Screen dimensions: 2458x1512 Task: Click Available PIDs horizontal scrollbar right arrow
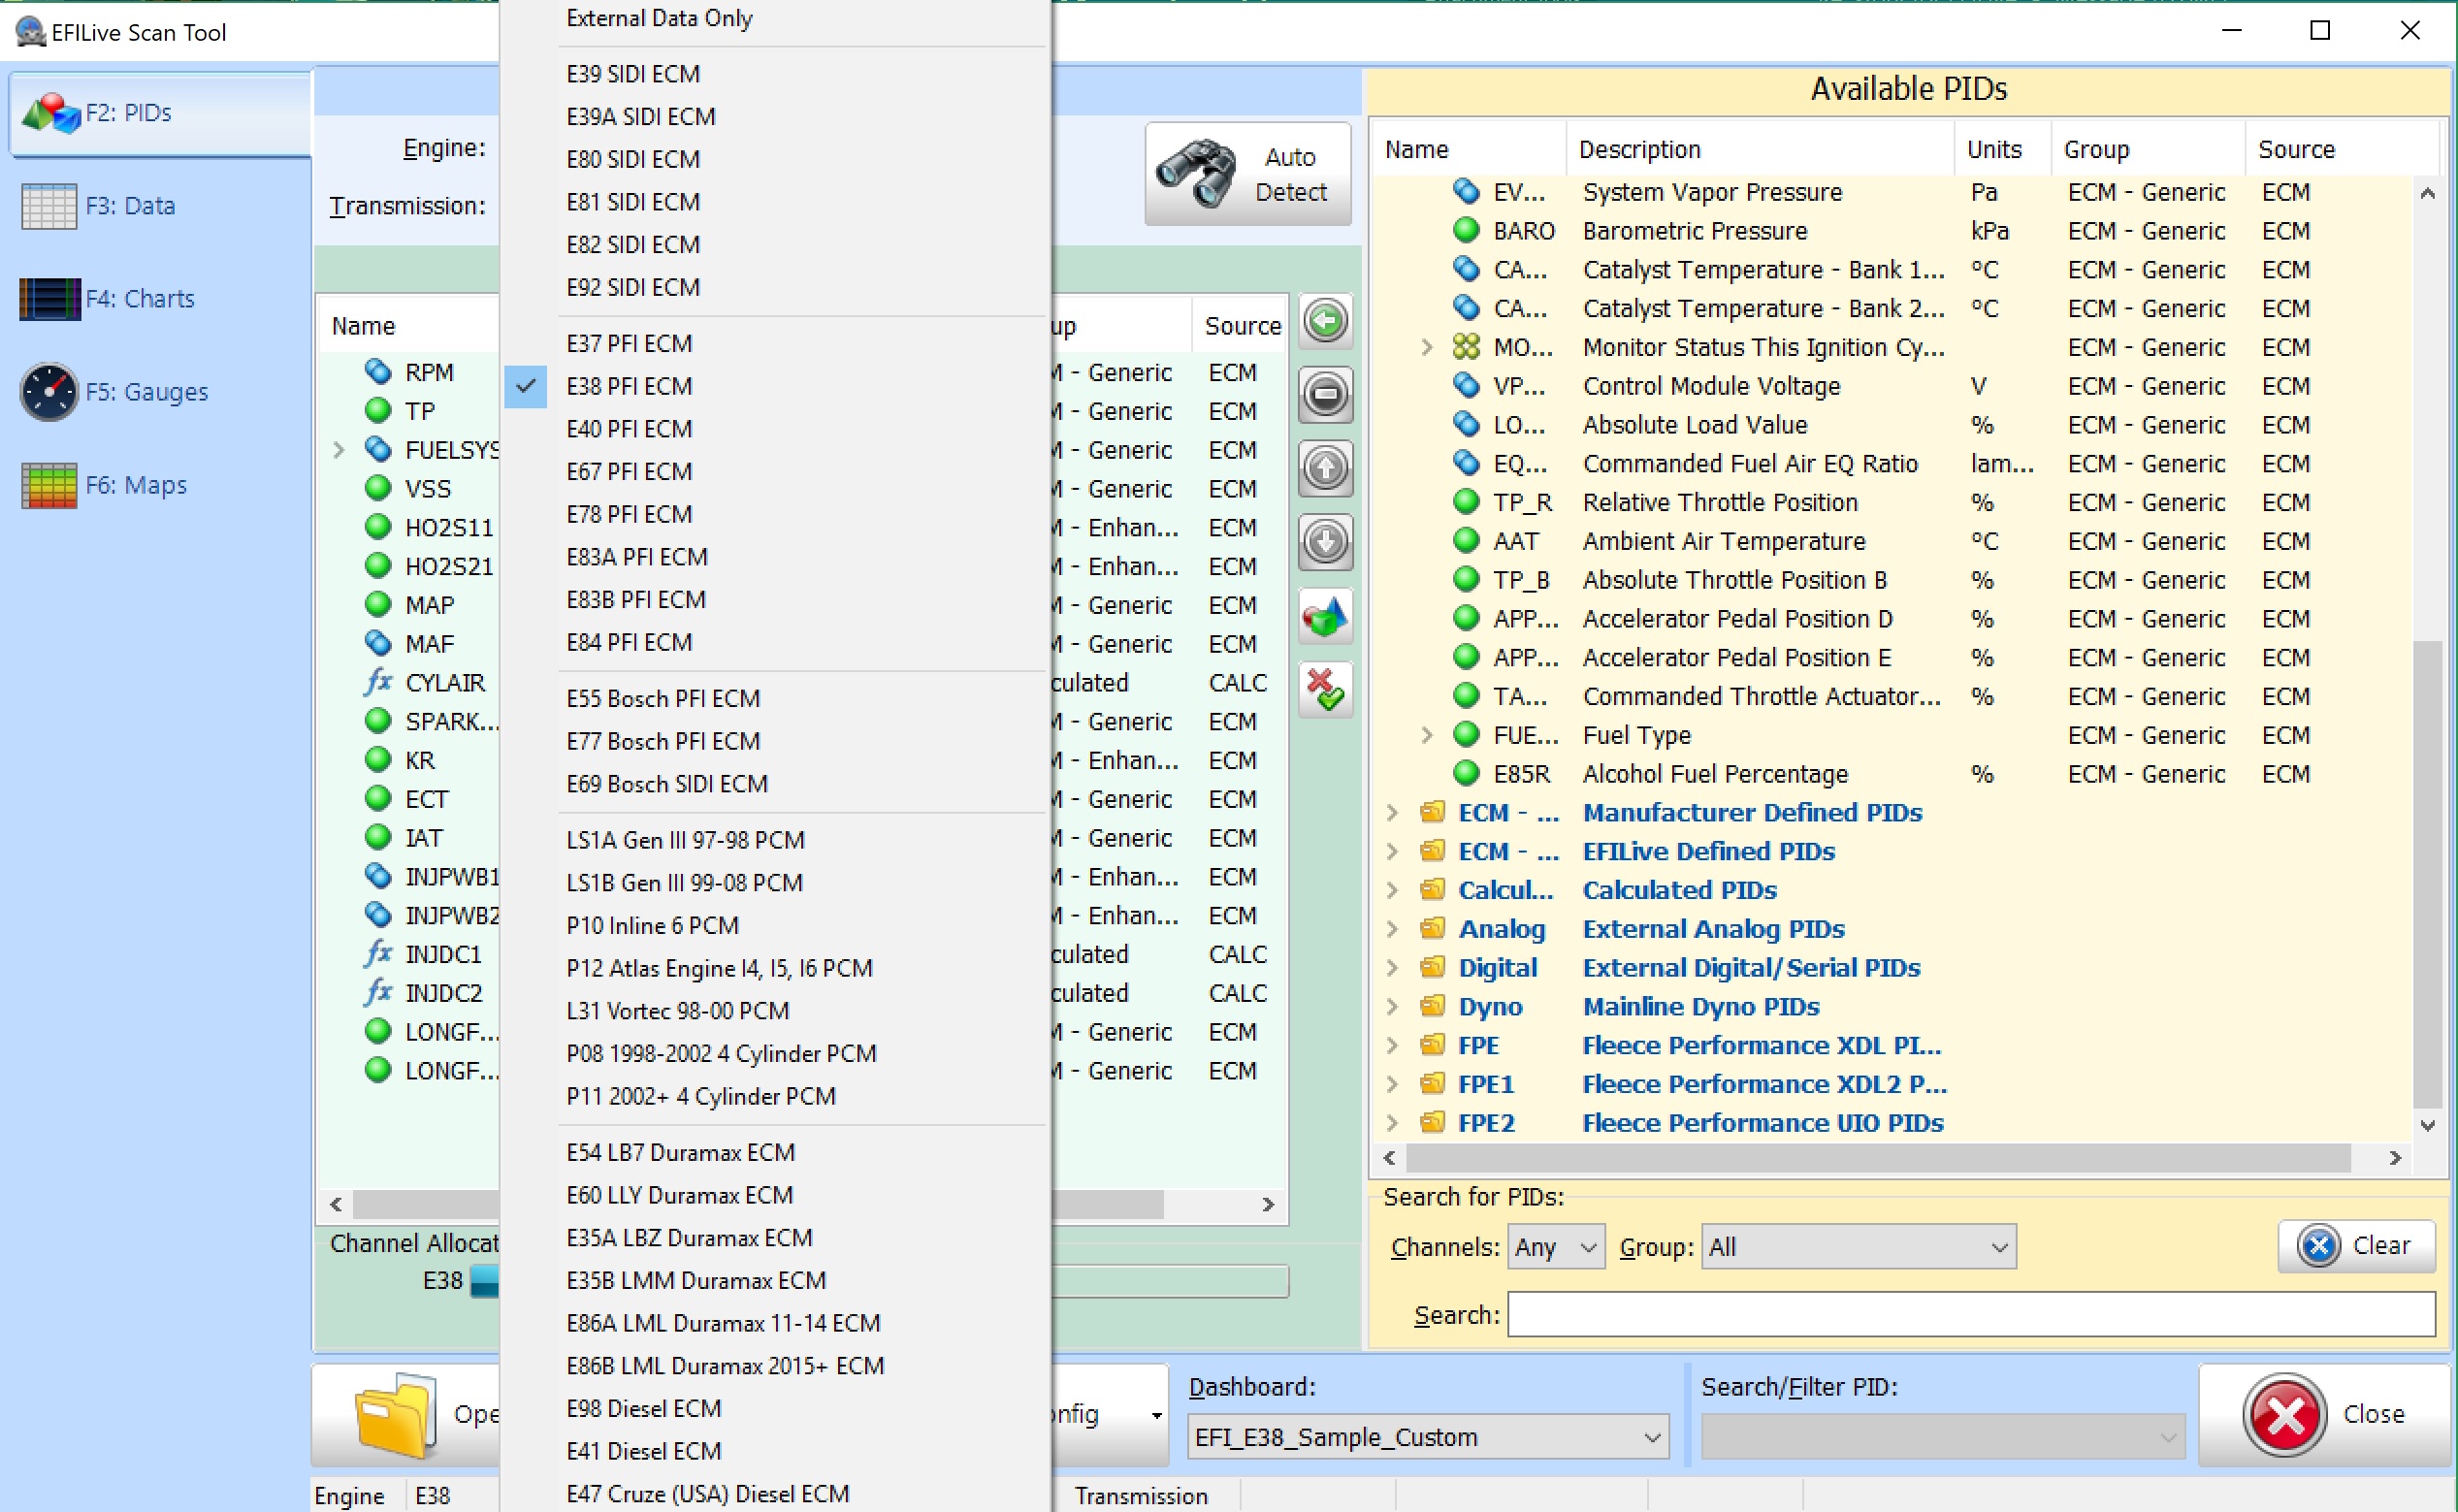click(x=2395, y=1158)
